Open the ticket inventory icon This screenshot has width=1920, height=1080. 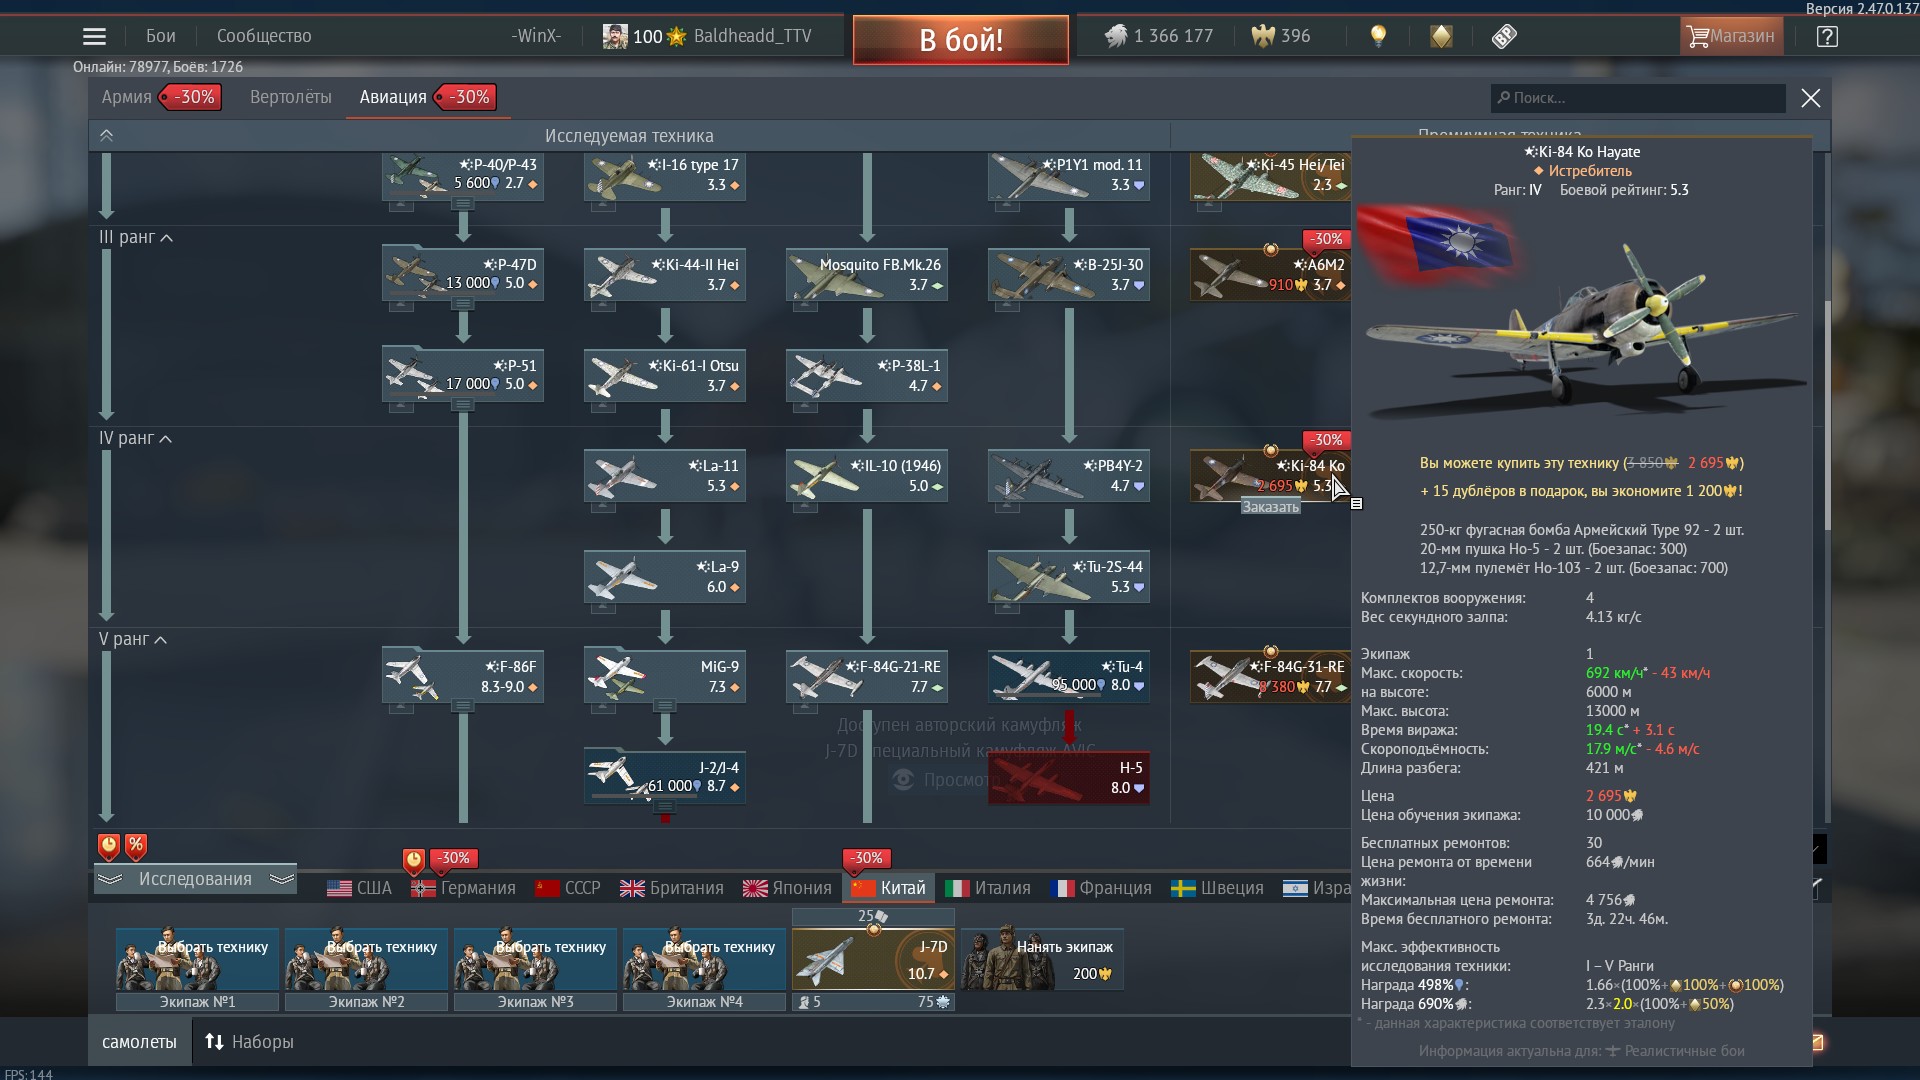(x=1504, y=36)
